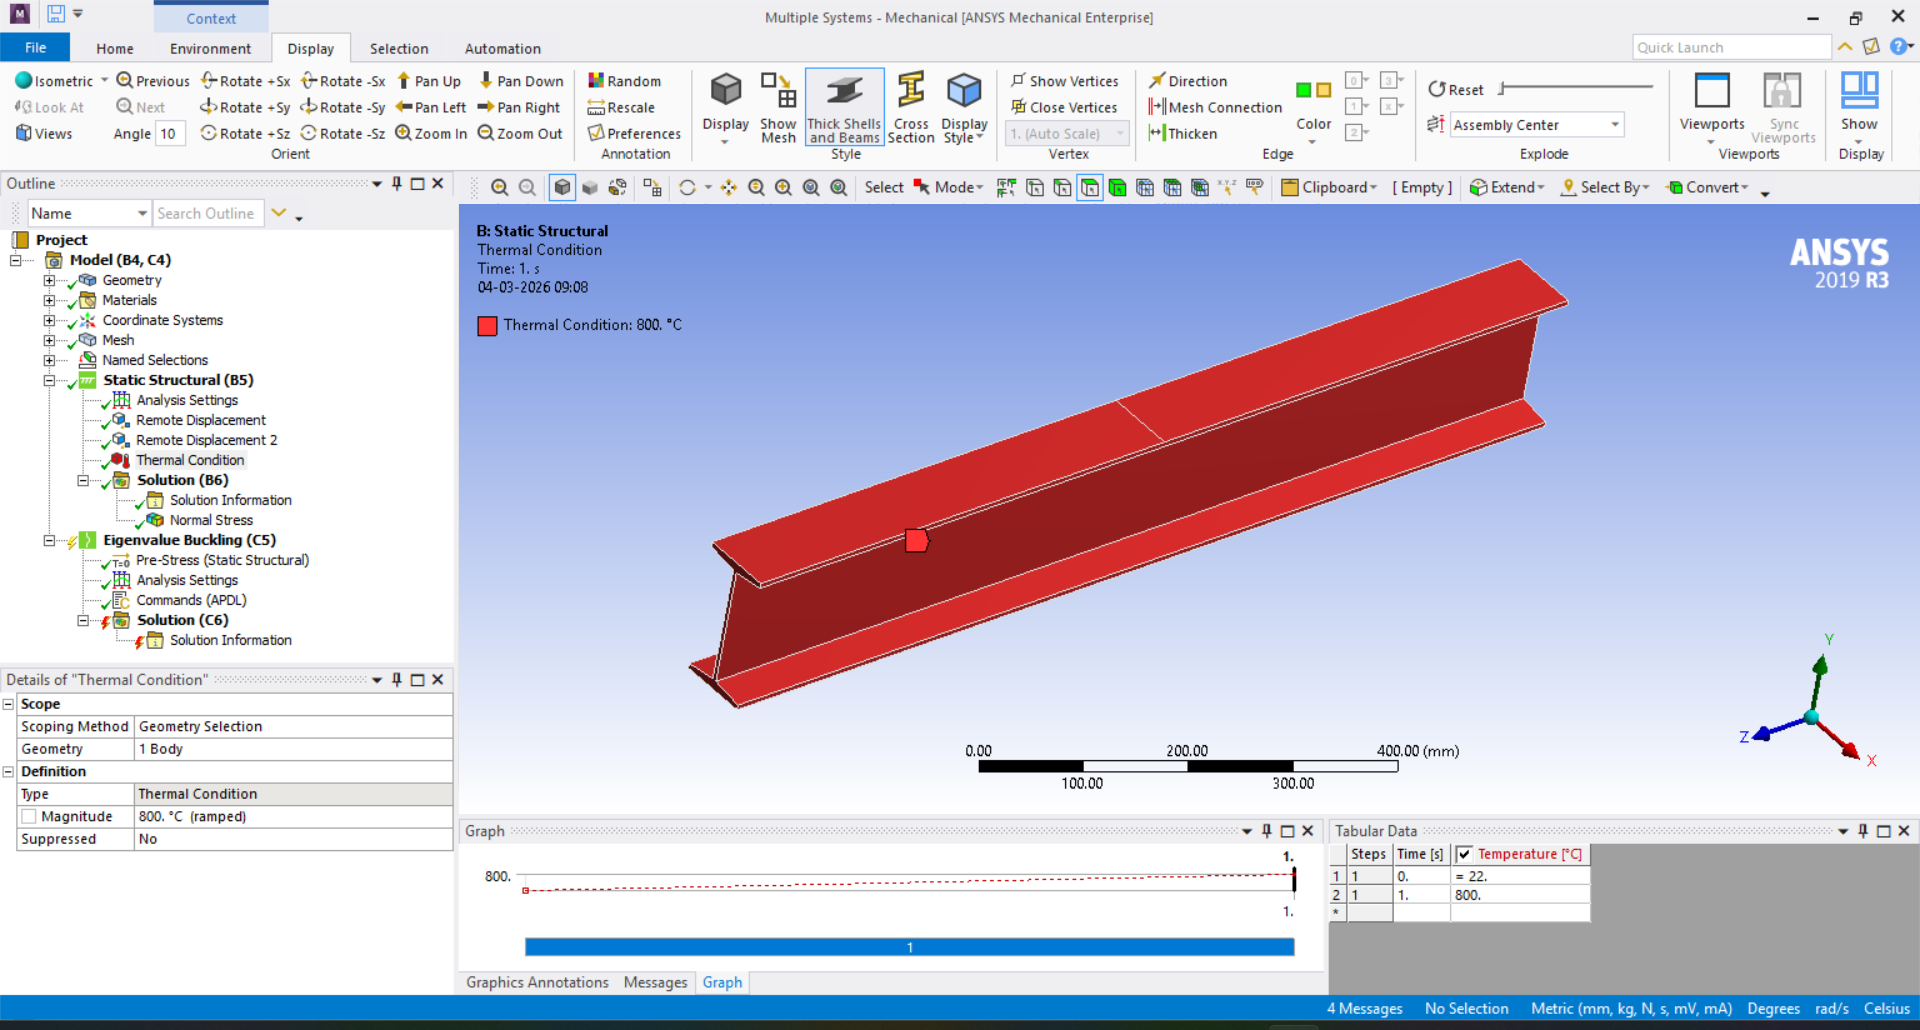
Task: Click the Help question mark icon
Action: [1898, 46]
